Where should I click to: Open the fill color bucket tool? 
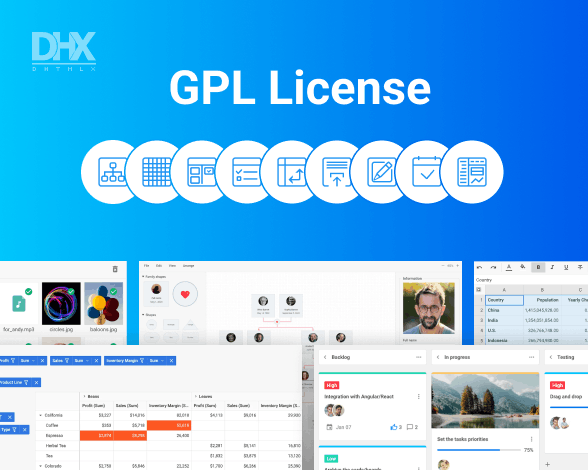523,267
